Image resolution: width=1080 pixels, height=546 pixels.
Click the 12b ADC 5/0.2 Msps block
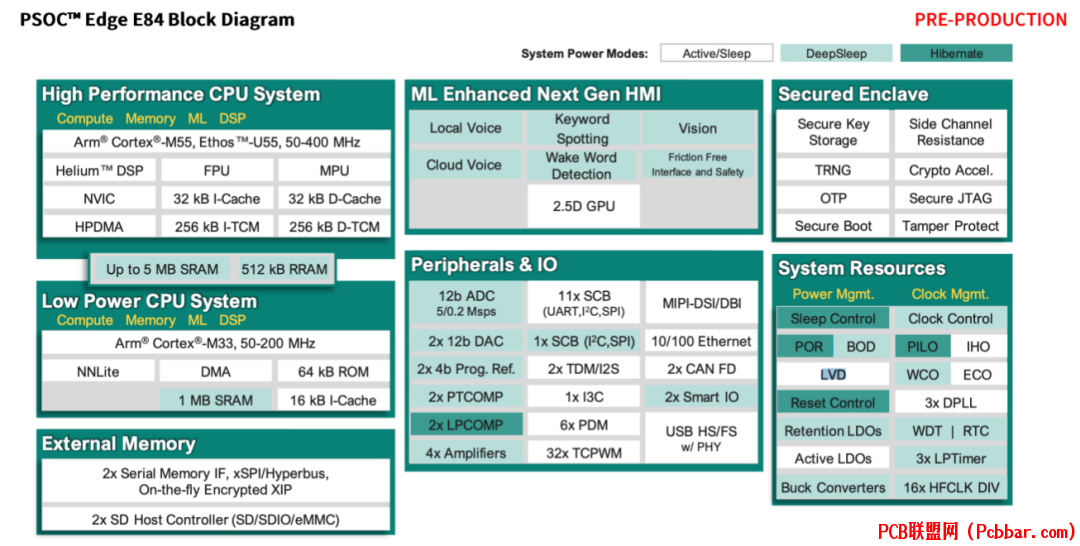(466, 303)
